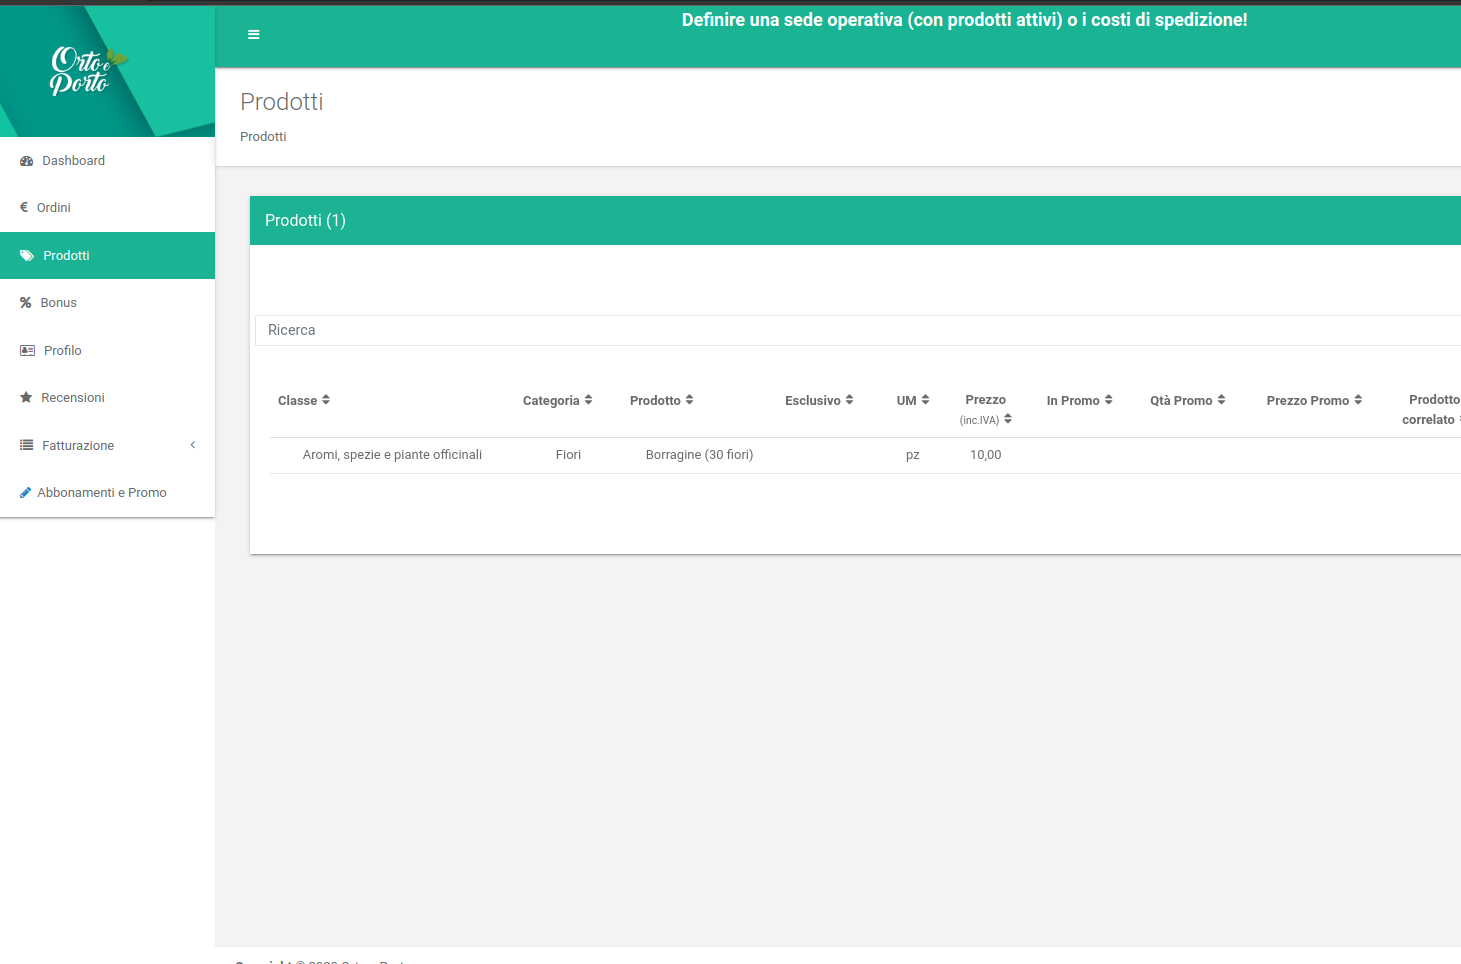
Task: Click the list icon beside Fatturazione
Action: pos(27,445)
